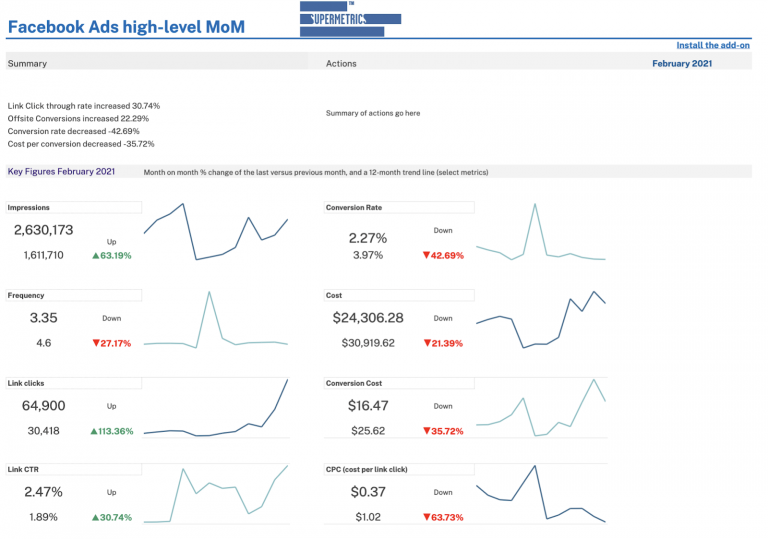Viewport: 768px width, 539px height.
Task: Select the Link clicks trend sparkline
Action: point(216,408)
